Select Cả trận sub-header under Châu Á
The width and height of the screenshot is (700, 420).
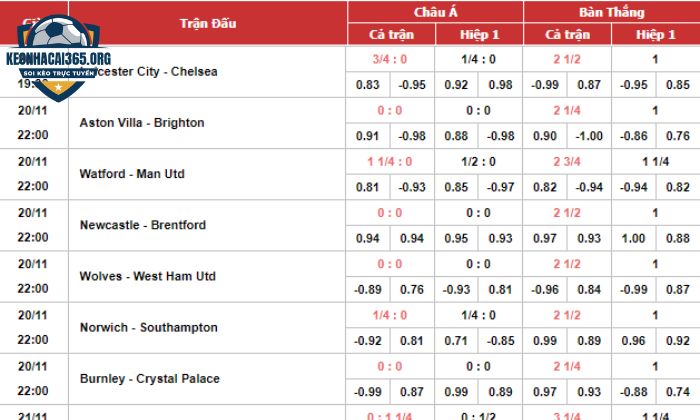(392, 34)
